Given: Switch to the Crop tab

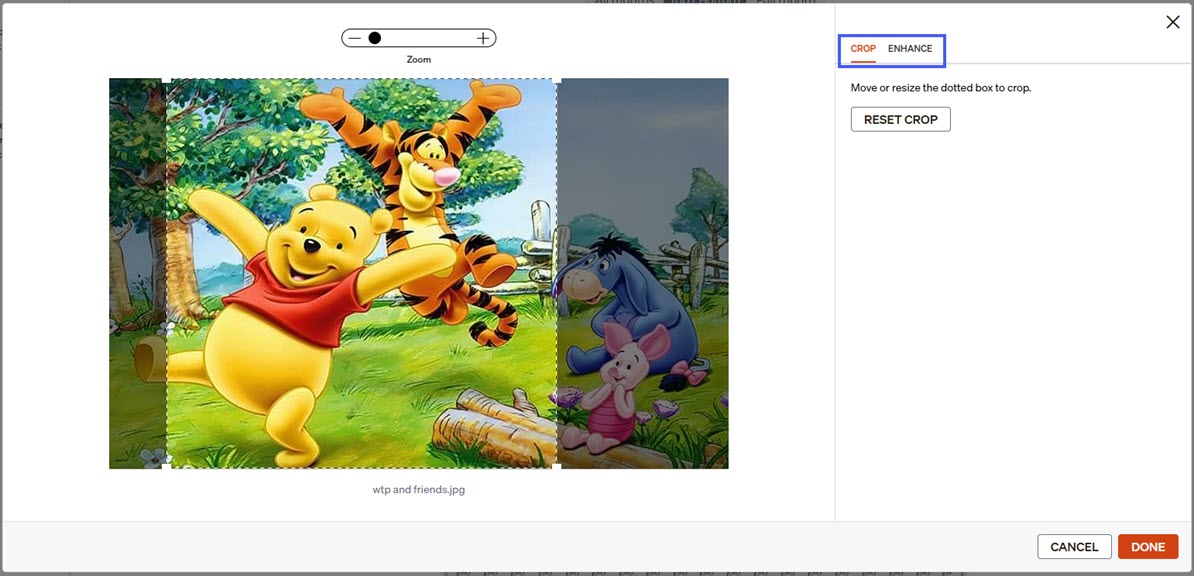Looking at the screenshot, I should [x=863, y=49].
